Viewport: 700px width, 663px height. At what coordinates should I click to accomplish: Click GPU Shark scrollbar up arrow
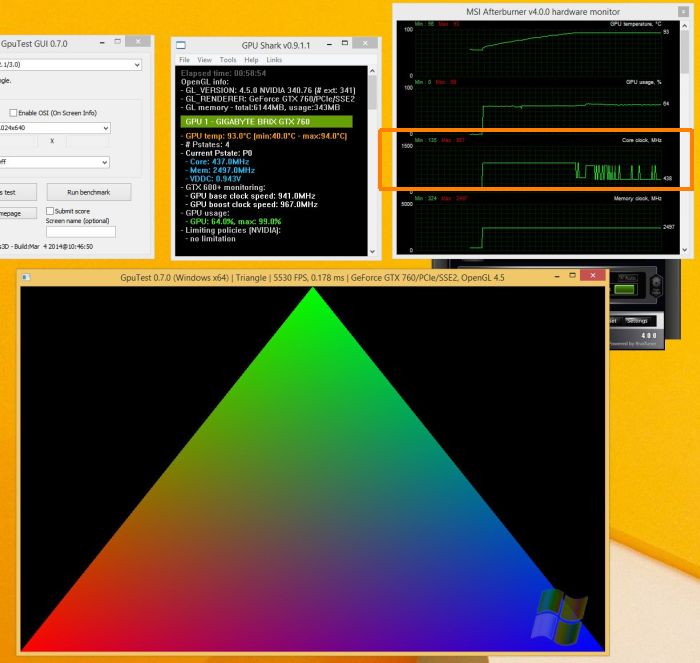tap(372, 71)
